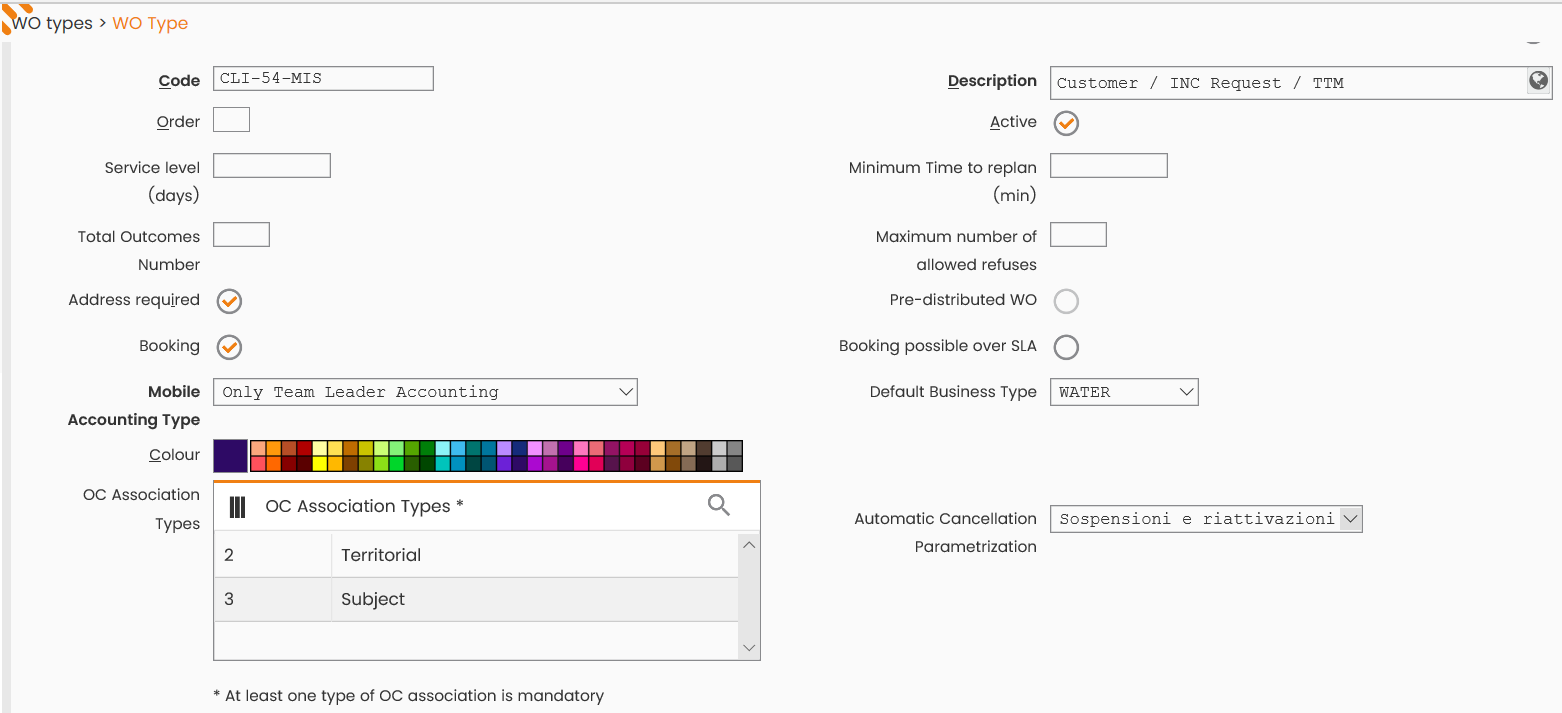The height and width of the screenshot is (713, 1562).
Task: Open the Mobile Accounting Type dropdown
Action: [425, 392]
